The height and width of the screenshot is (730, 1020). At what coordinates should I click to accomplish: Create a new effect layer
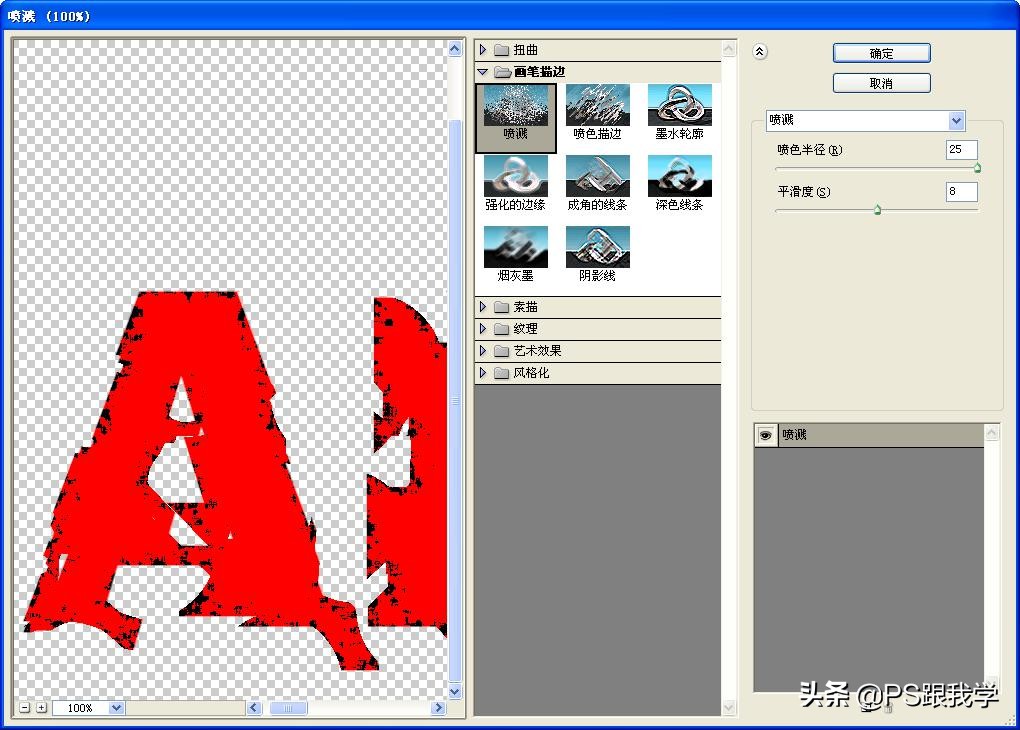point(866,706)
